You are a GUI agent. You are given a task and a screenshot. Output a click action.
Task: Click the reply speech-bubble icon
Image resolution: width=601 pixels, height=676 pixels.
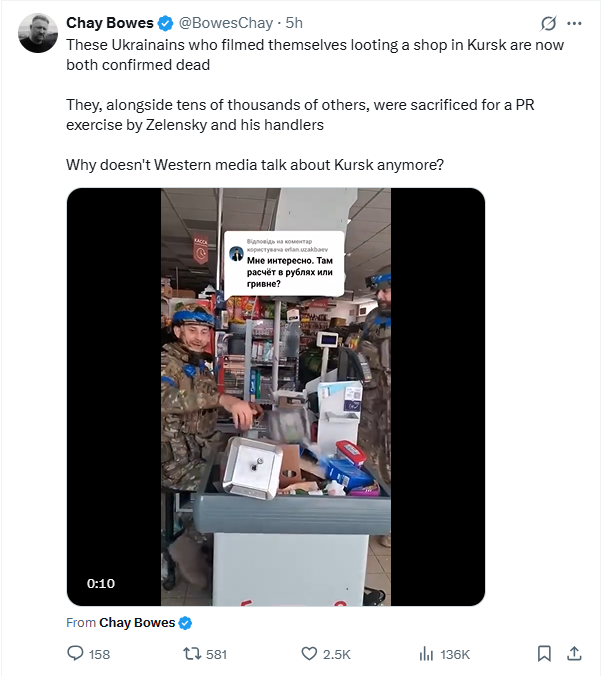pyautogui.click(x=75, y=653)
